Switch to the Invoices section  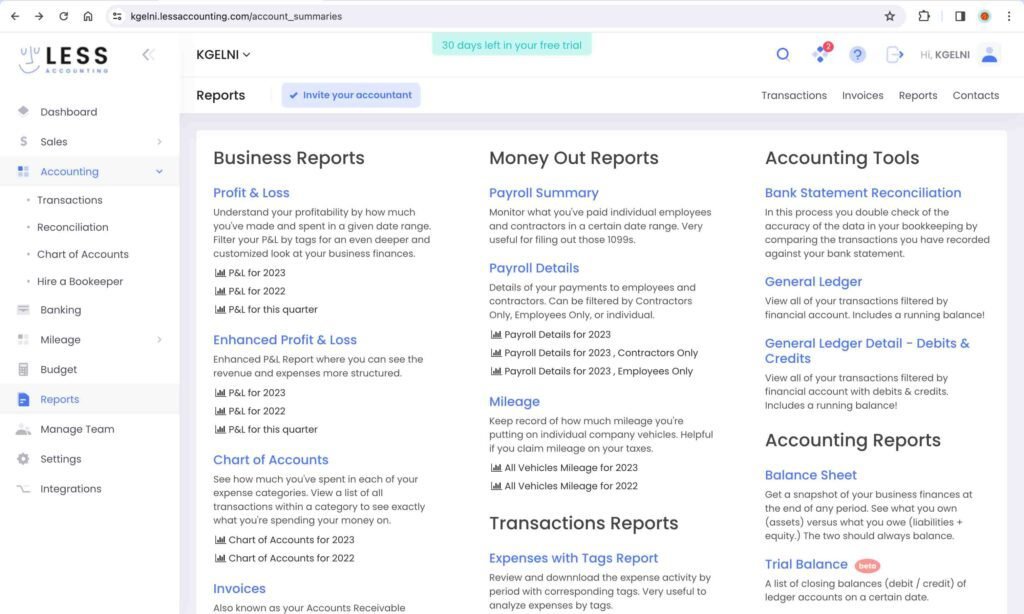862,95
